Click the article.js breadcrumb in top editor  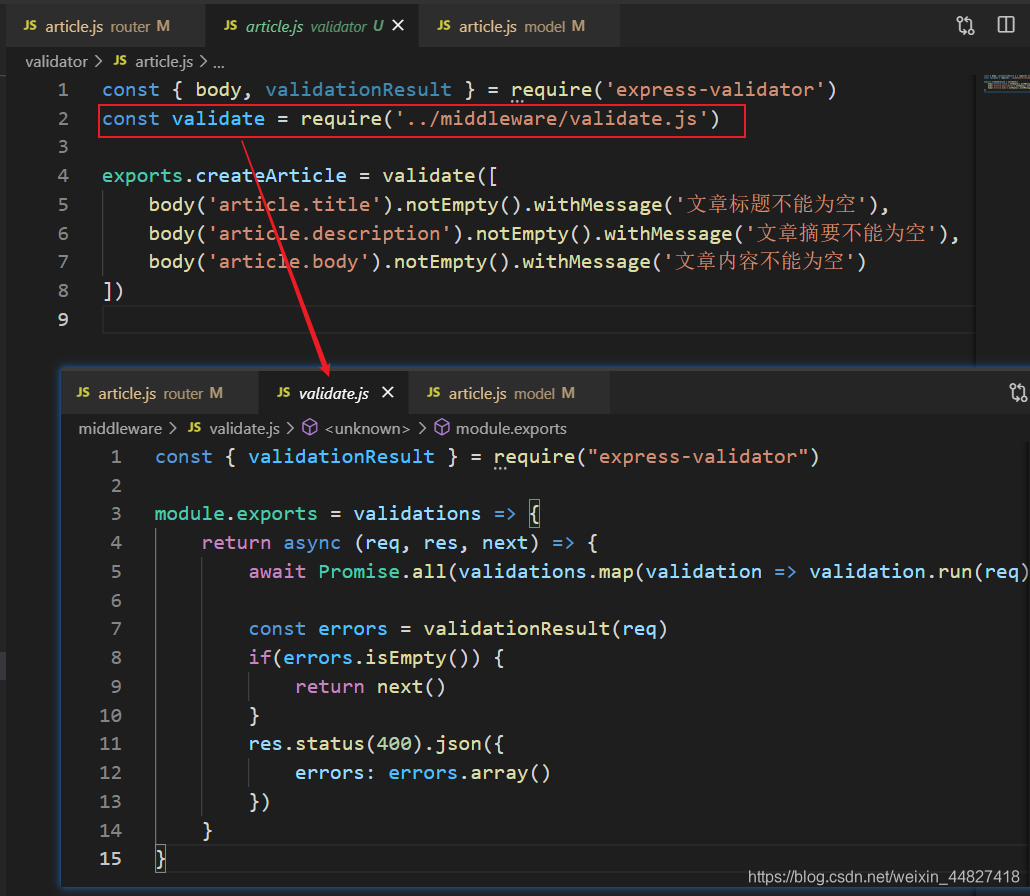coord(164,62)
